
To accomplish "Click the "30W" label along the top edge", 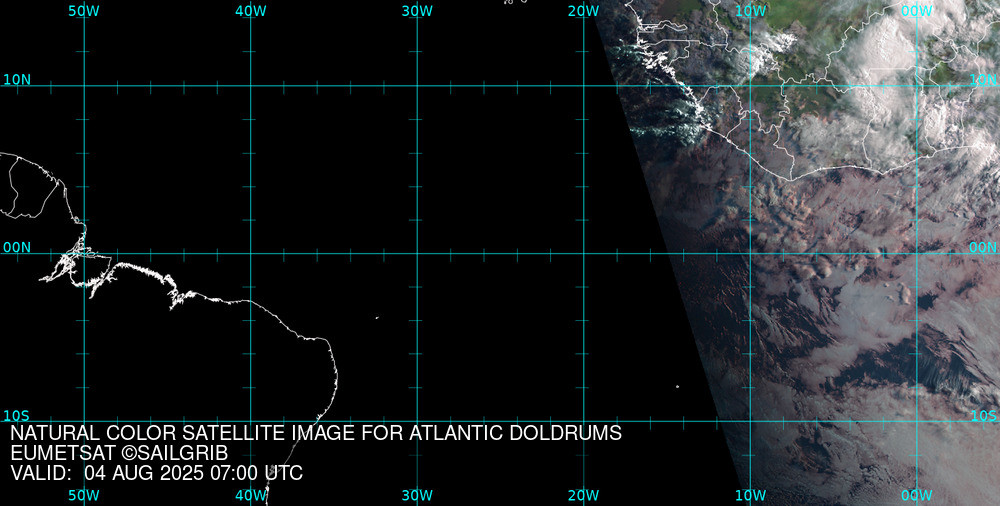I will (x=417, y=11).
